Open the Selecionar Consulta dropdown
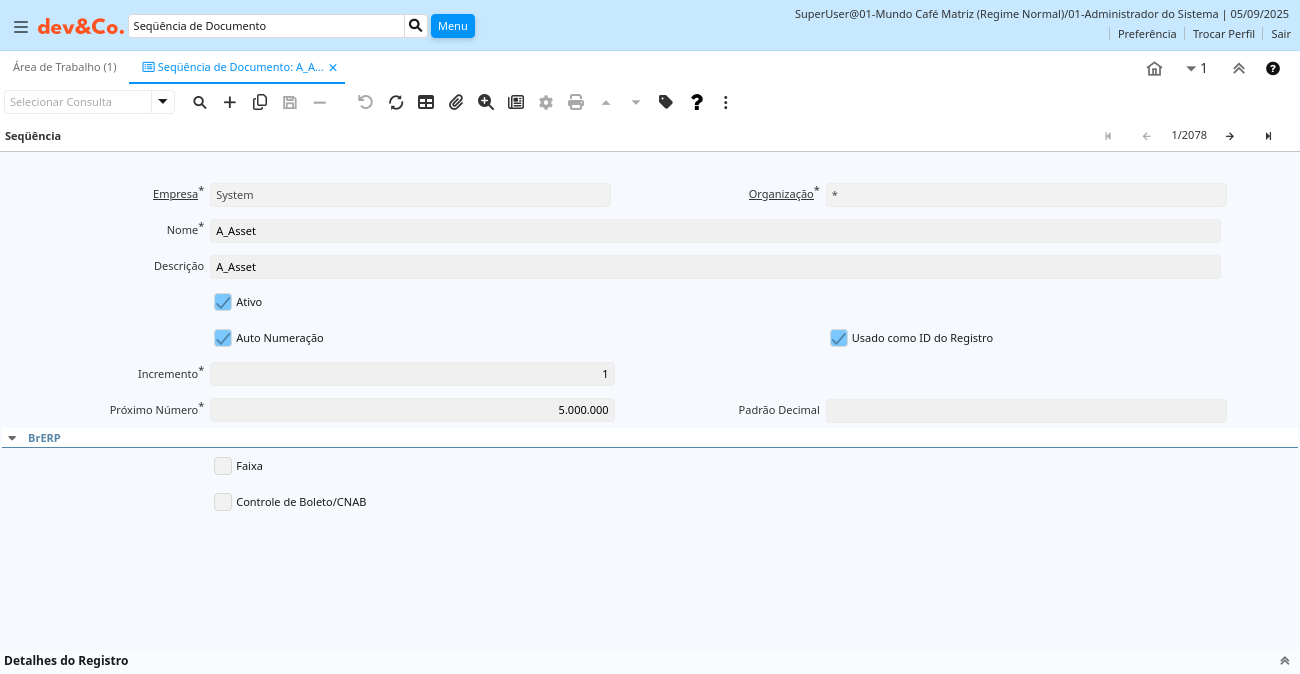This screenshot has width=1300, height=674. click(163, 102)
